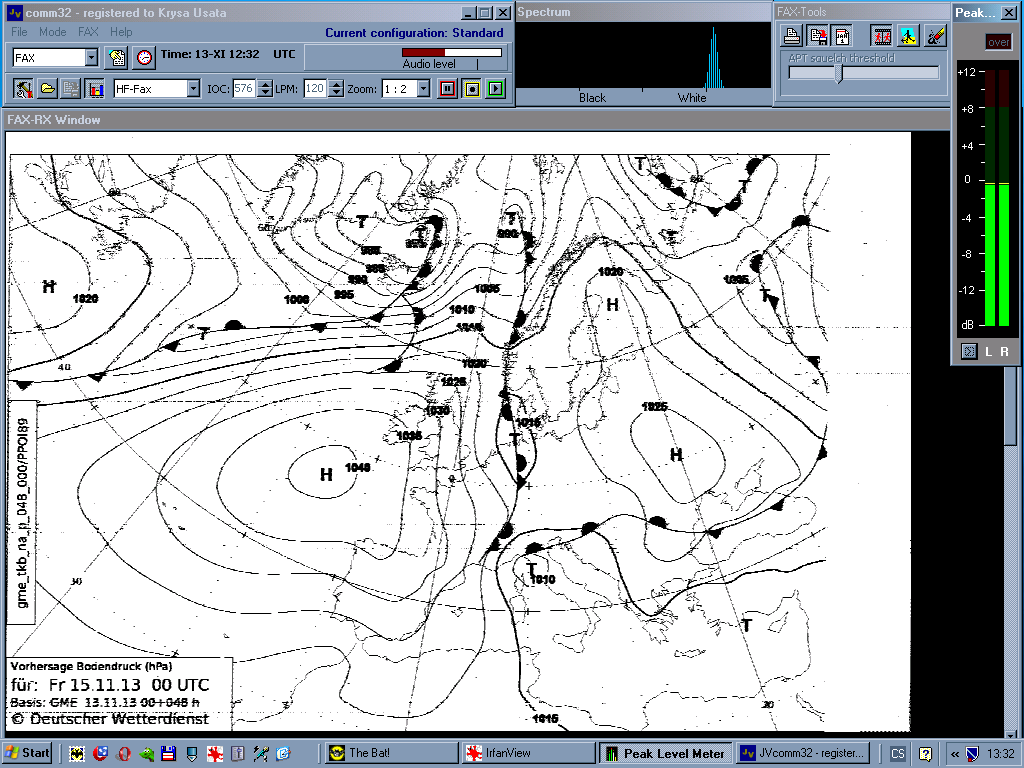Viewport: 1024px width, 768px height.
Task: Click the Spectrum display panel
Action: [643, 56]
